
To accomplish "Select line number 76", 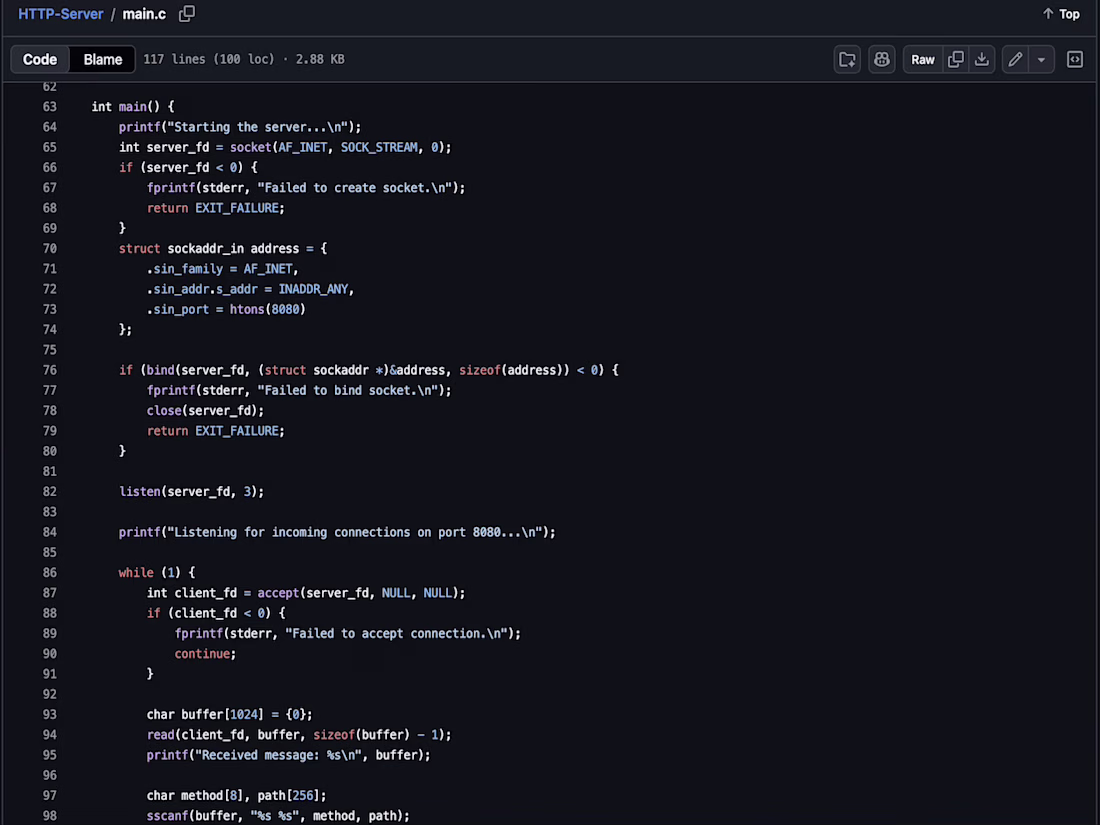I will 49,370.
